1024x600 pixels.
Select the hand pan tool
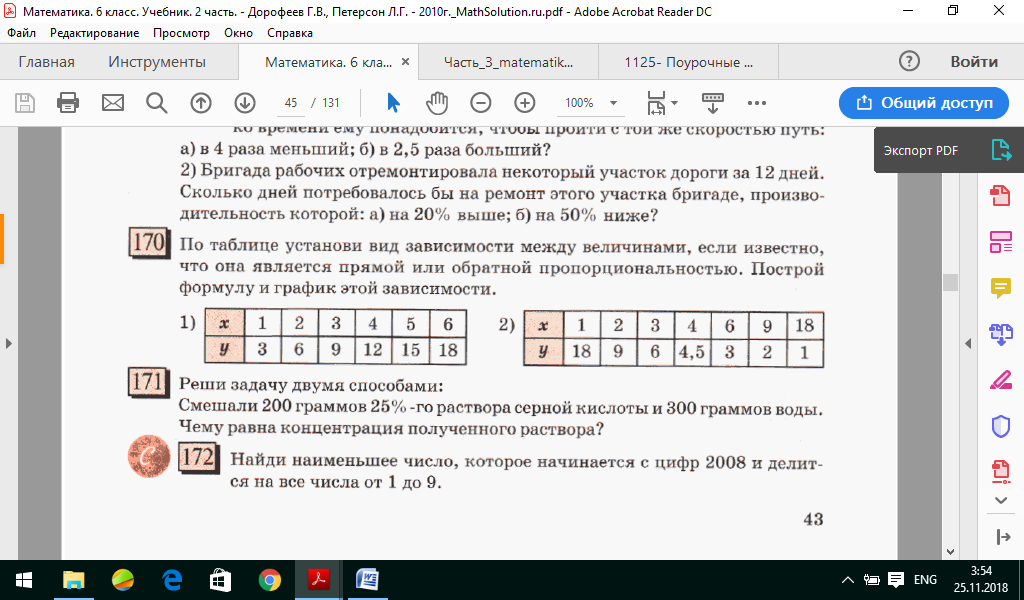437,103
